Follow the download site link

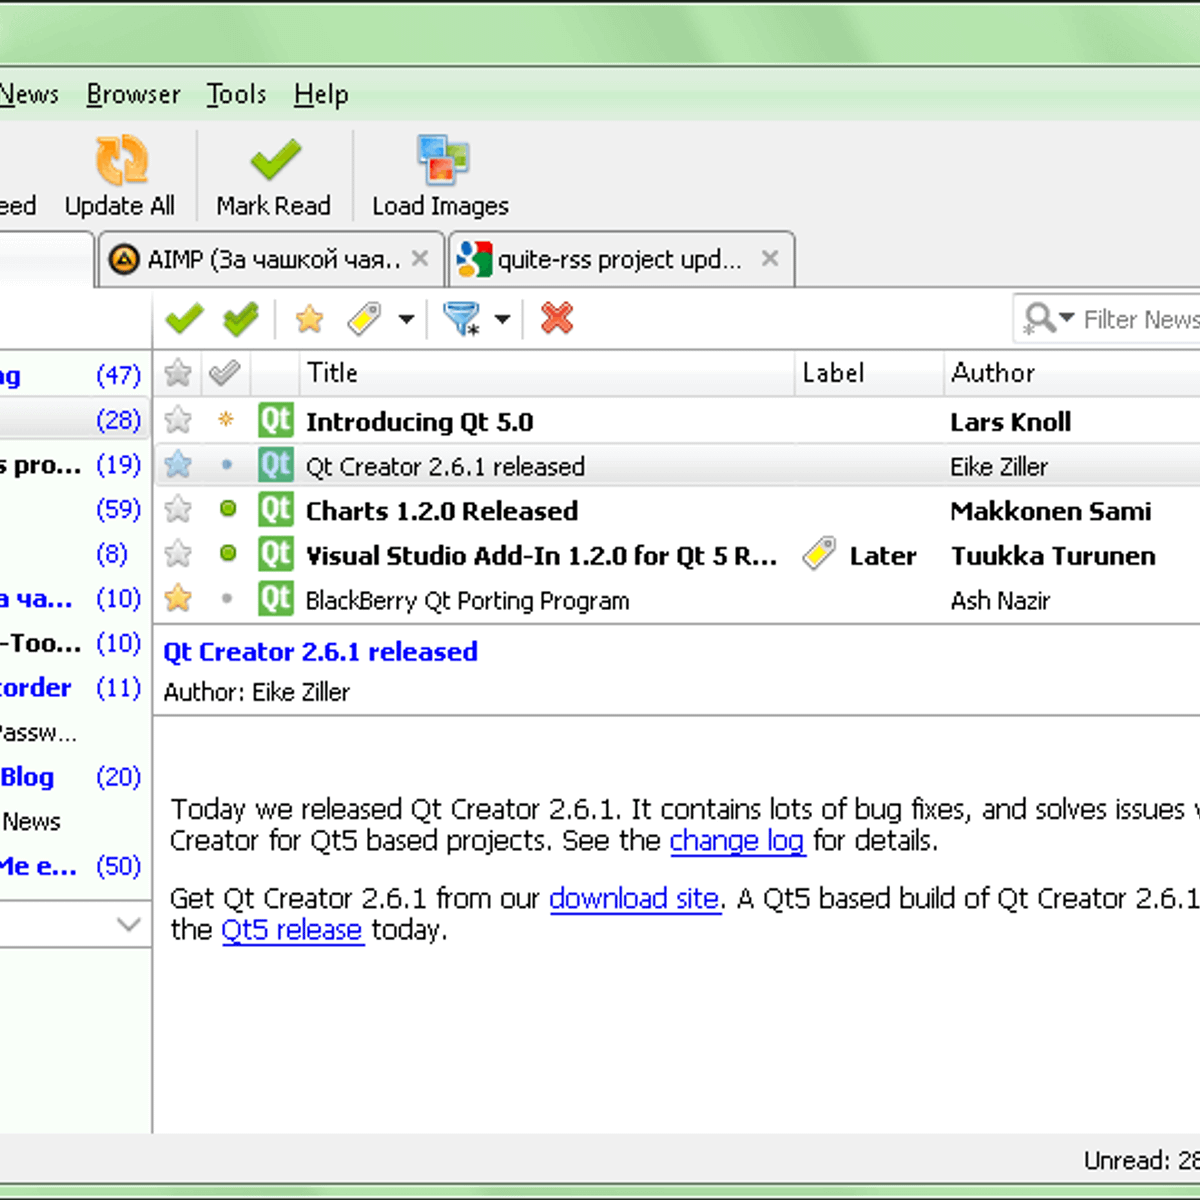point(634,899)
